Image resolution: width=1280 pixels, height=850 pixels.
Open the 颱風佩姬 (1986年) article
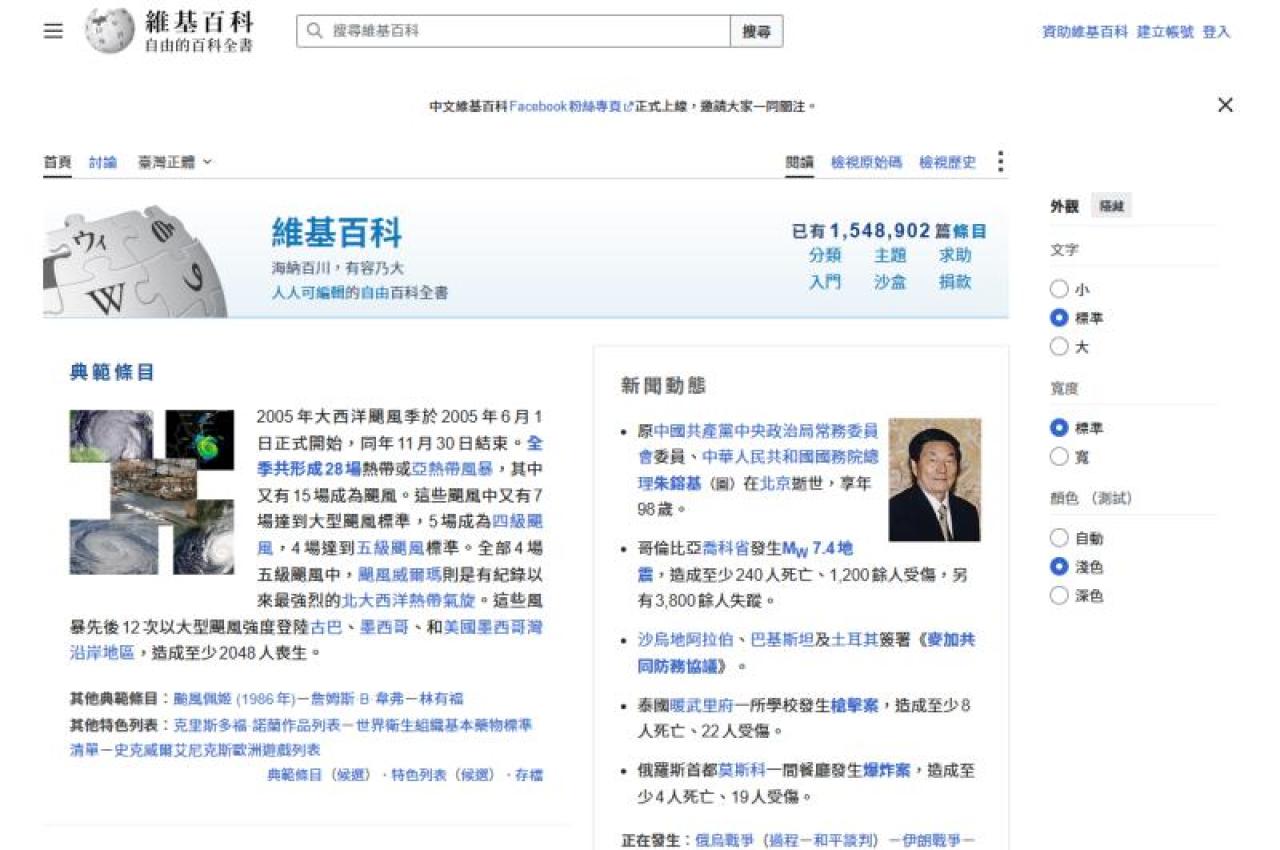(235, 698)
